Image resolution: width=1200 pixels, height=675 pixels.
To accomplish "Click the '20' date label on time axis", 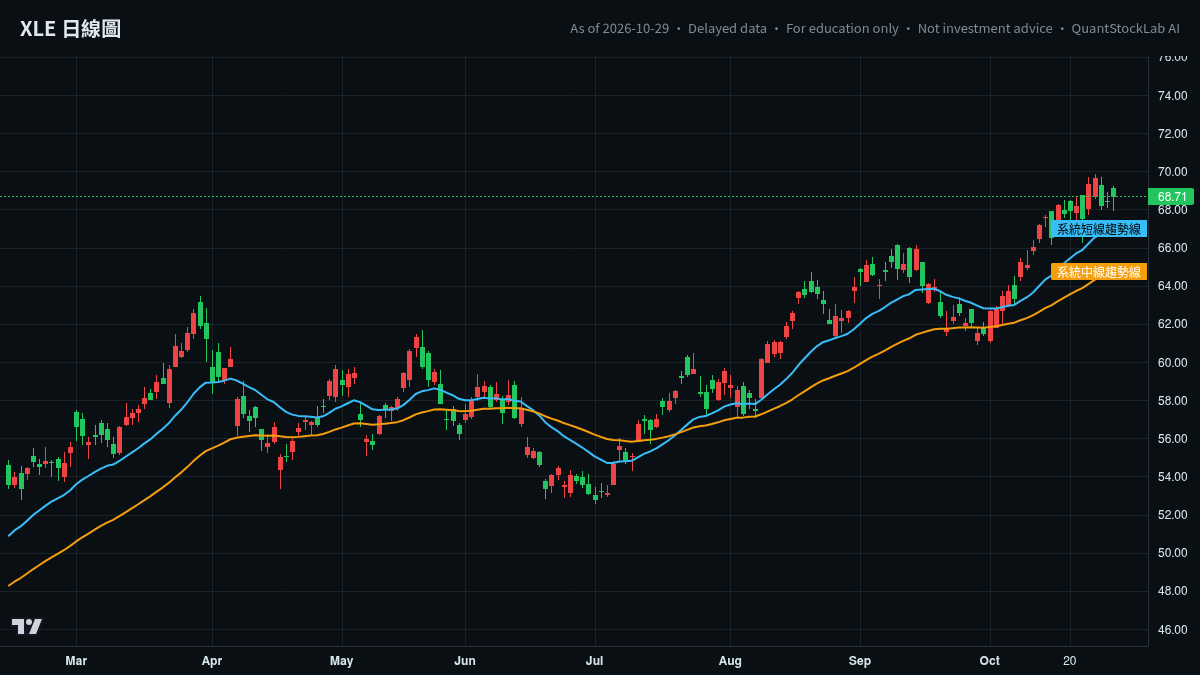I will [1070, 661].
